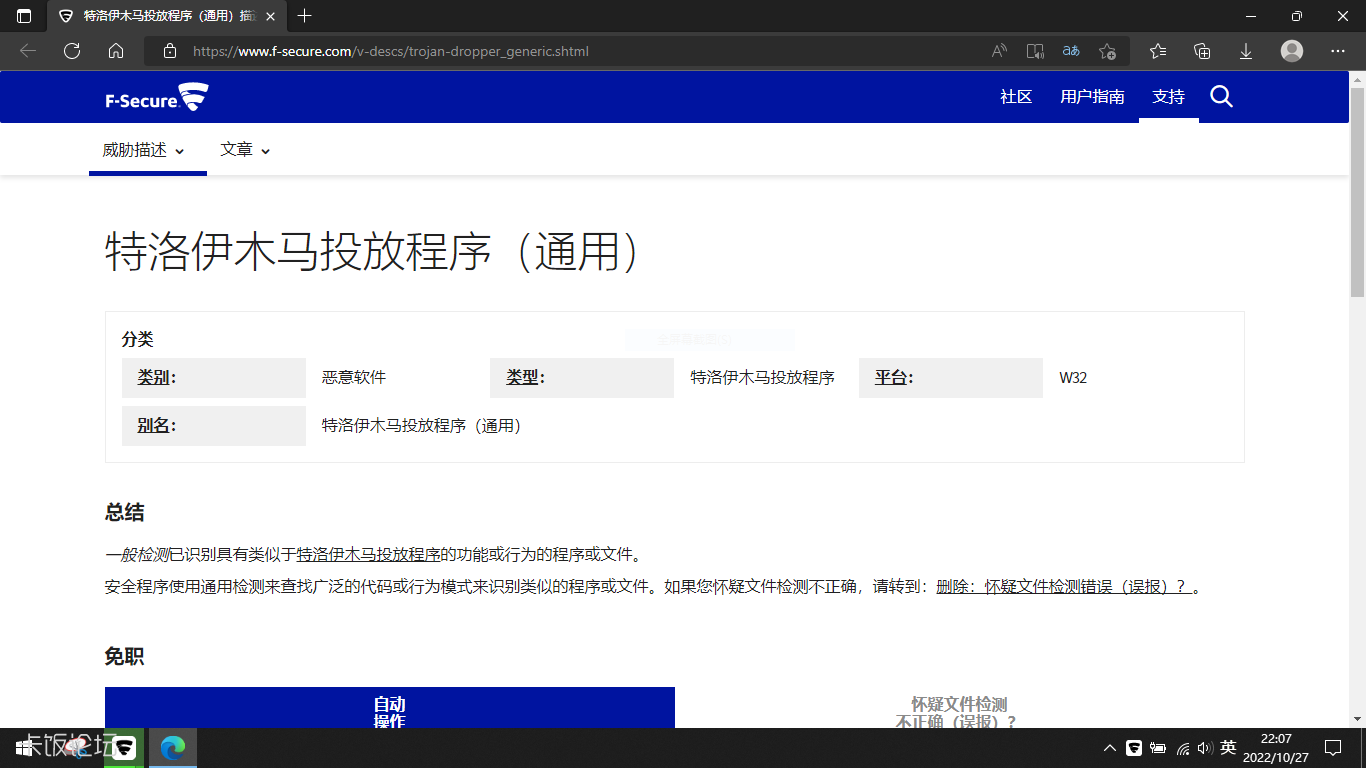The width and height of the screenshot is (1366, 768).
Task: Click the W32 platform value
Action: 1073,378
